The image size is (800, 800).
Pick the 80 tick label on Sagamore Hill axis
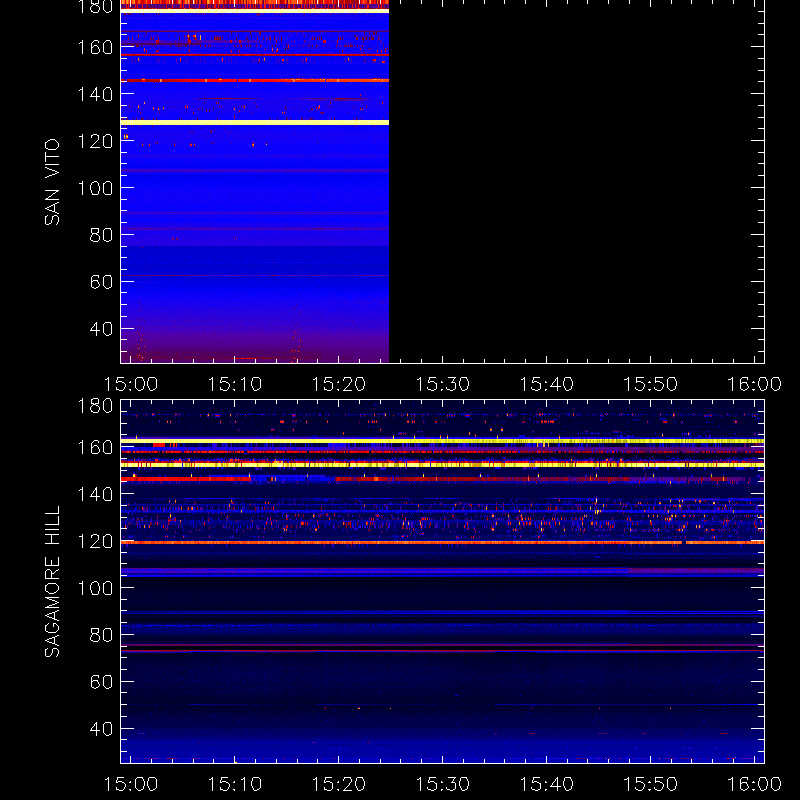(x=101, y=635)
